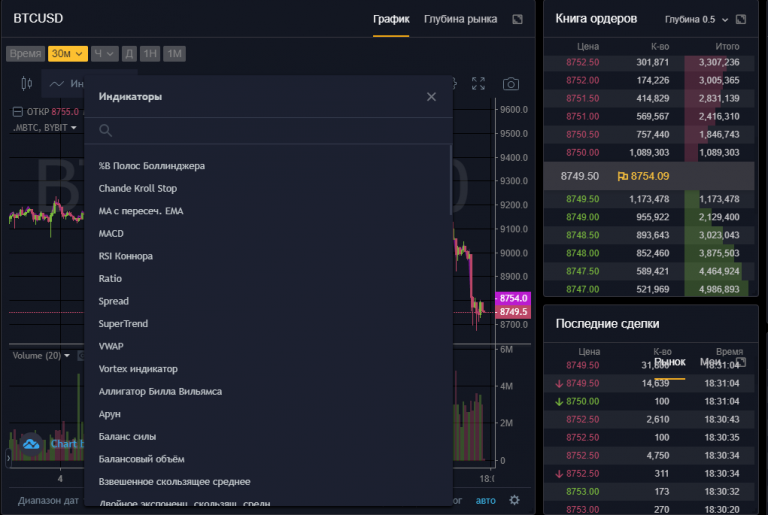Click the indicator search input field
768x515 pixels.
point(270,130)
